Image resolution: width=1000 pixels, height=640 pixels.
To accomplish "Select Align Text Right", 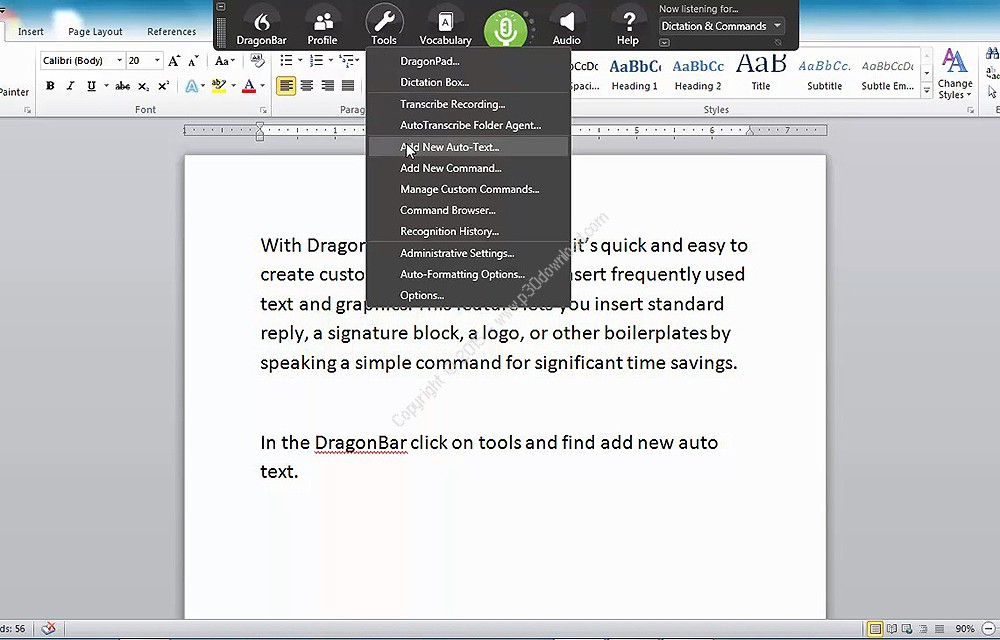I will click(327, 86).
